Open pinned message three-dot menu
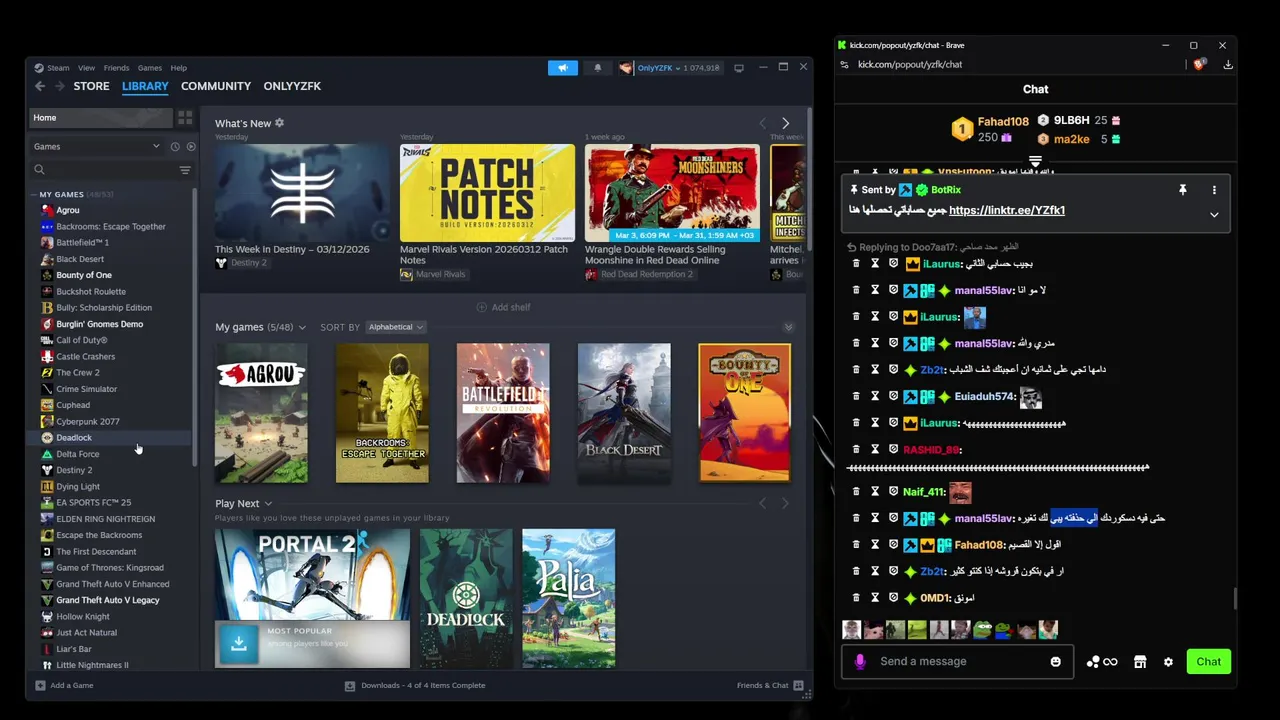This screenshot has height=720, width=1280. point(1214,190)
